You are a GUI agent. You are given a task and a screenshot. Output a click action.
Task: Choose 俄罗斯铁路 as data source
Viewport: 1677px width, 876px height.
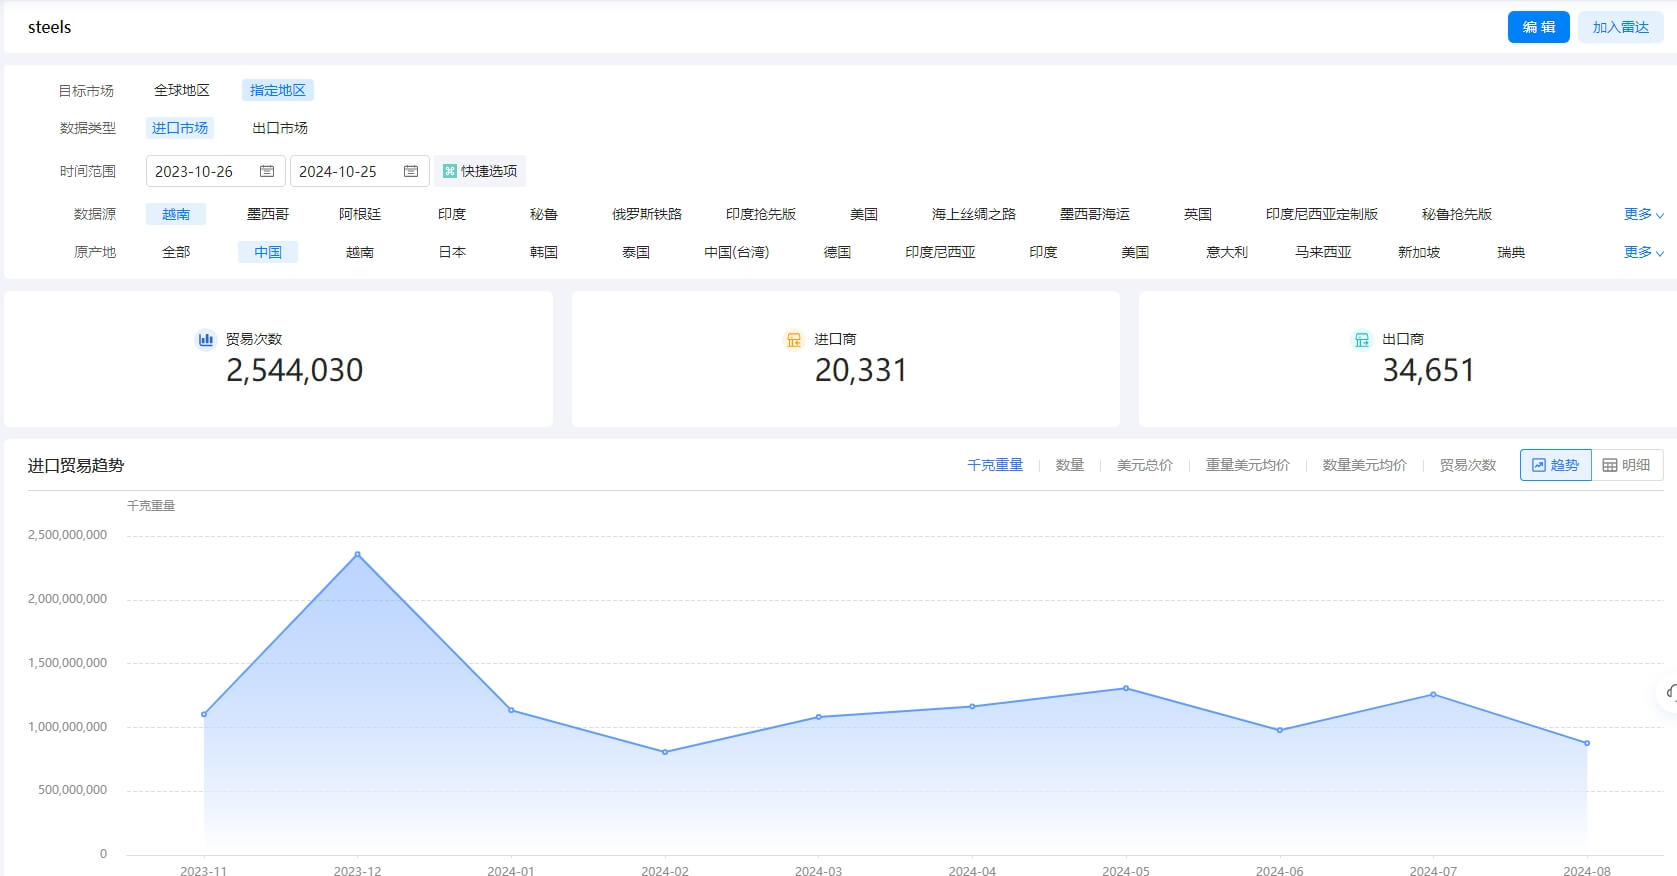tap(647, 214)
